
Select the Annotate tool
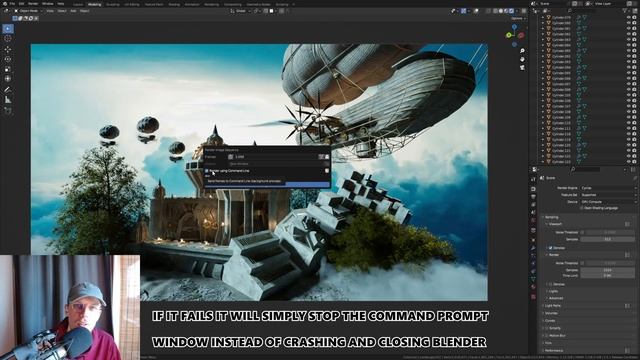pyautogui.click(x=8, y=89)
